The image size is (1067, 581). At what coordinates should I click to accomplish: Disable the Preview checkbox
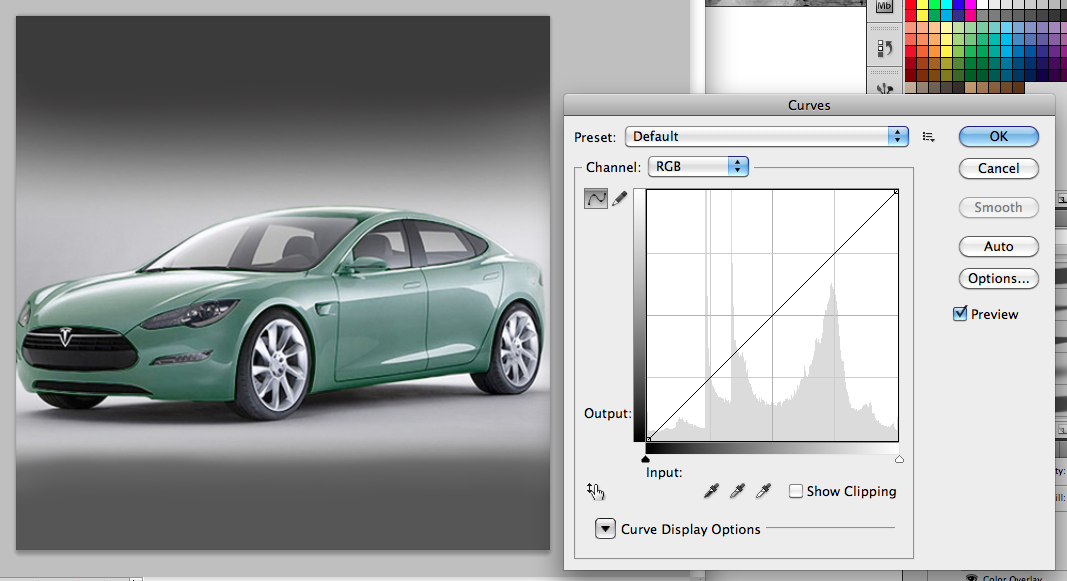(x=961, y=313)
